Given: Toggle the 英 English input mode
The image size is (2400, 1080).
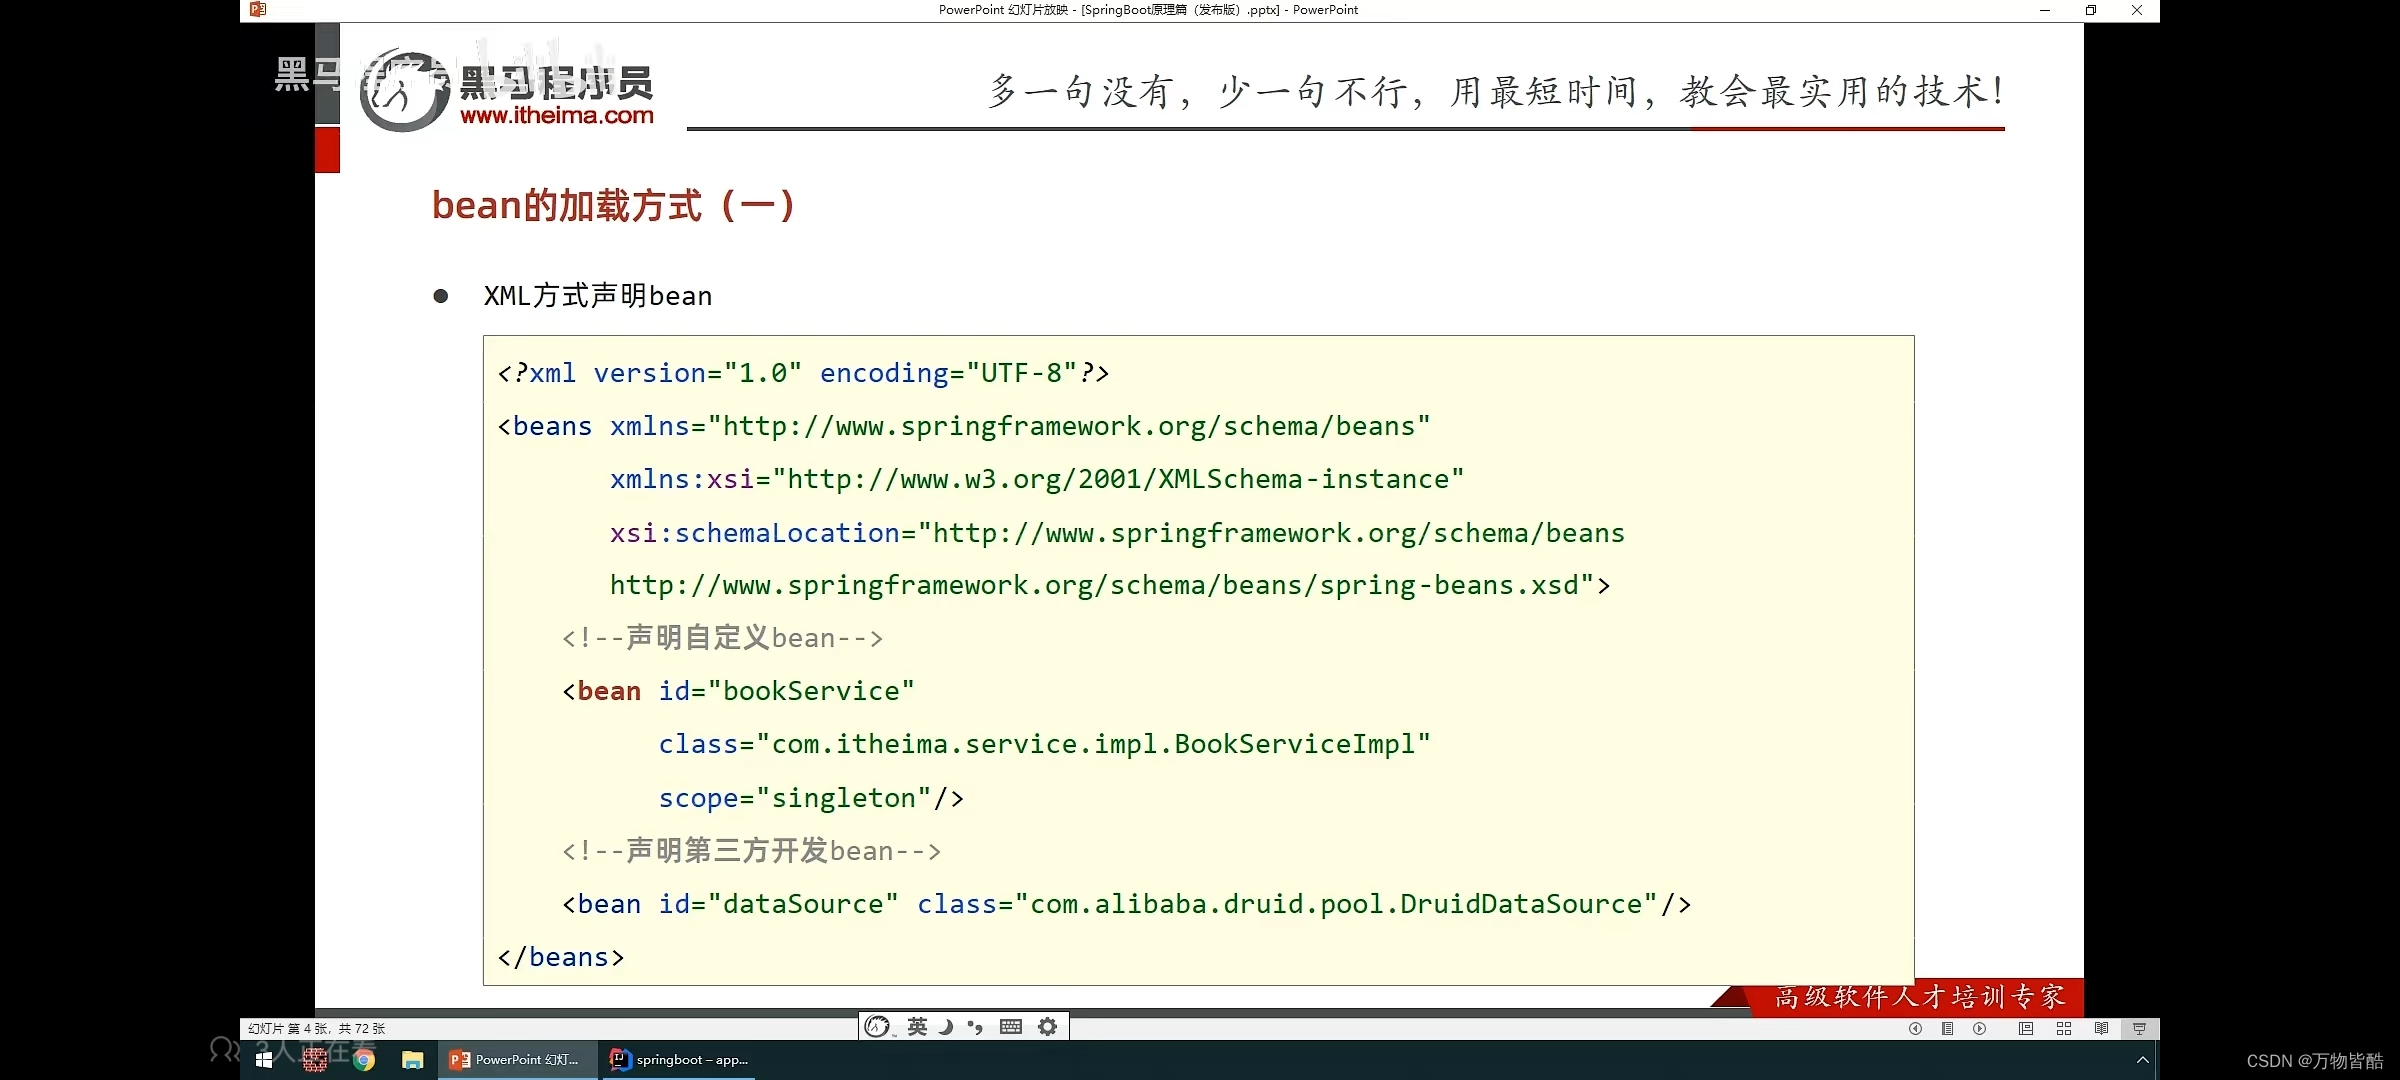Looking at the screenshot, I should click(x=917, y=1026).
